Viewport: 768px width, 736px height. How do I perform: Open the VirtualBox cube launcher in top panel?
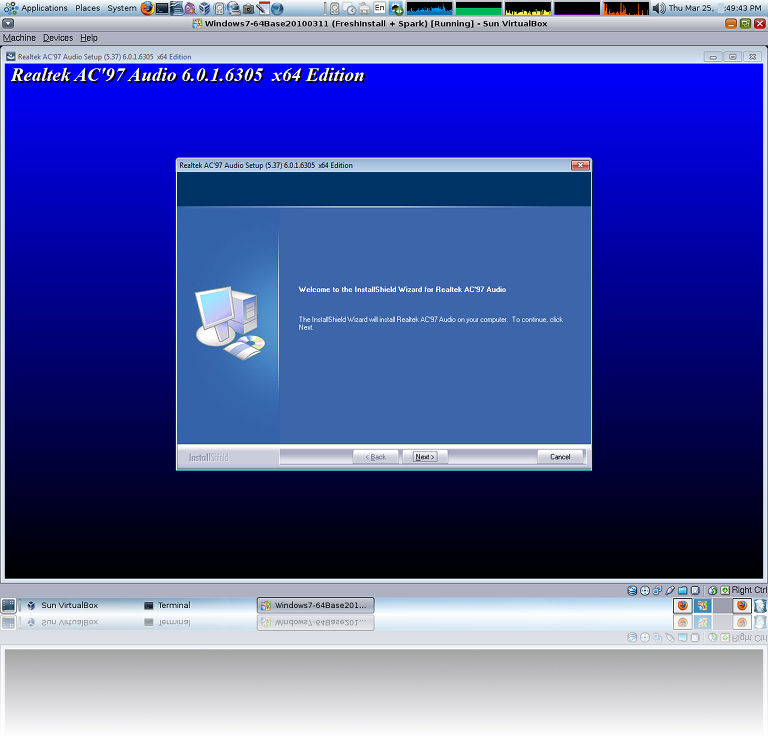coord(205,8)
